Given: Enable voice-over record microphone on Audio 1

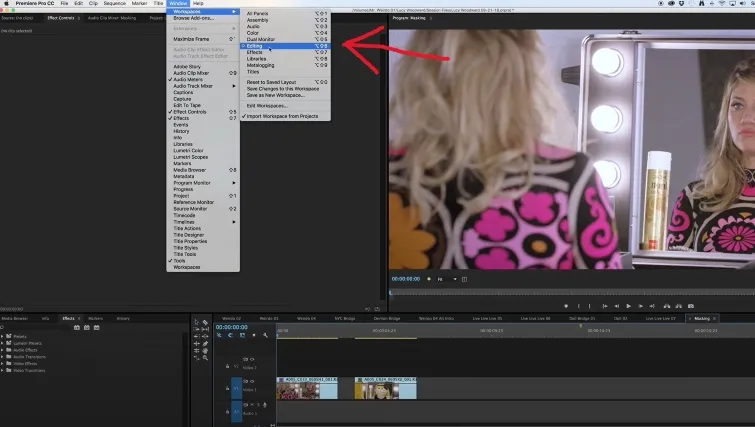Looking at the screenshot, I should (265, 405).
